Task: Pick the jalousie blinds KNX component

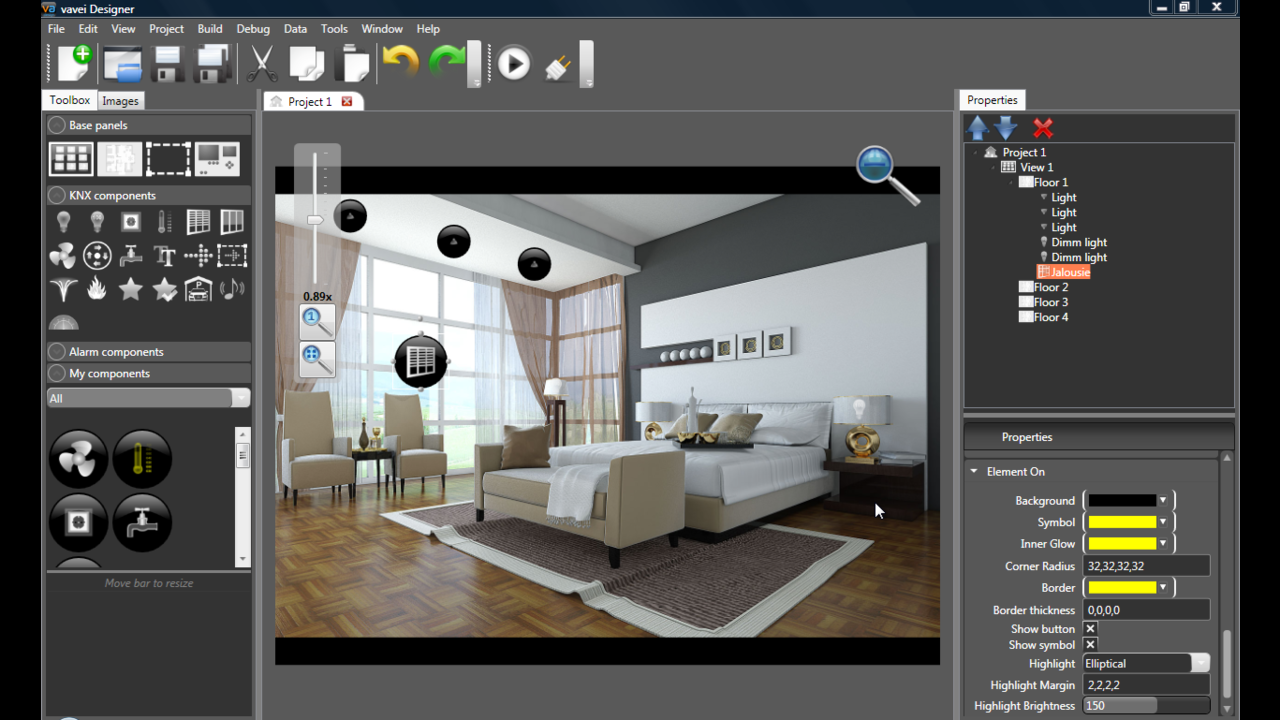Action: click(198, 221)
